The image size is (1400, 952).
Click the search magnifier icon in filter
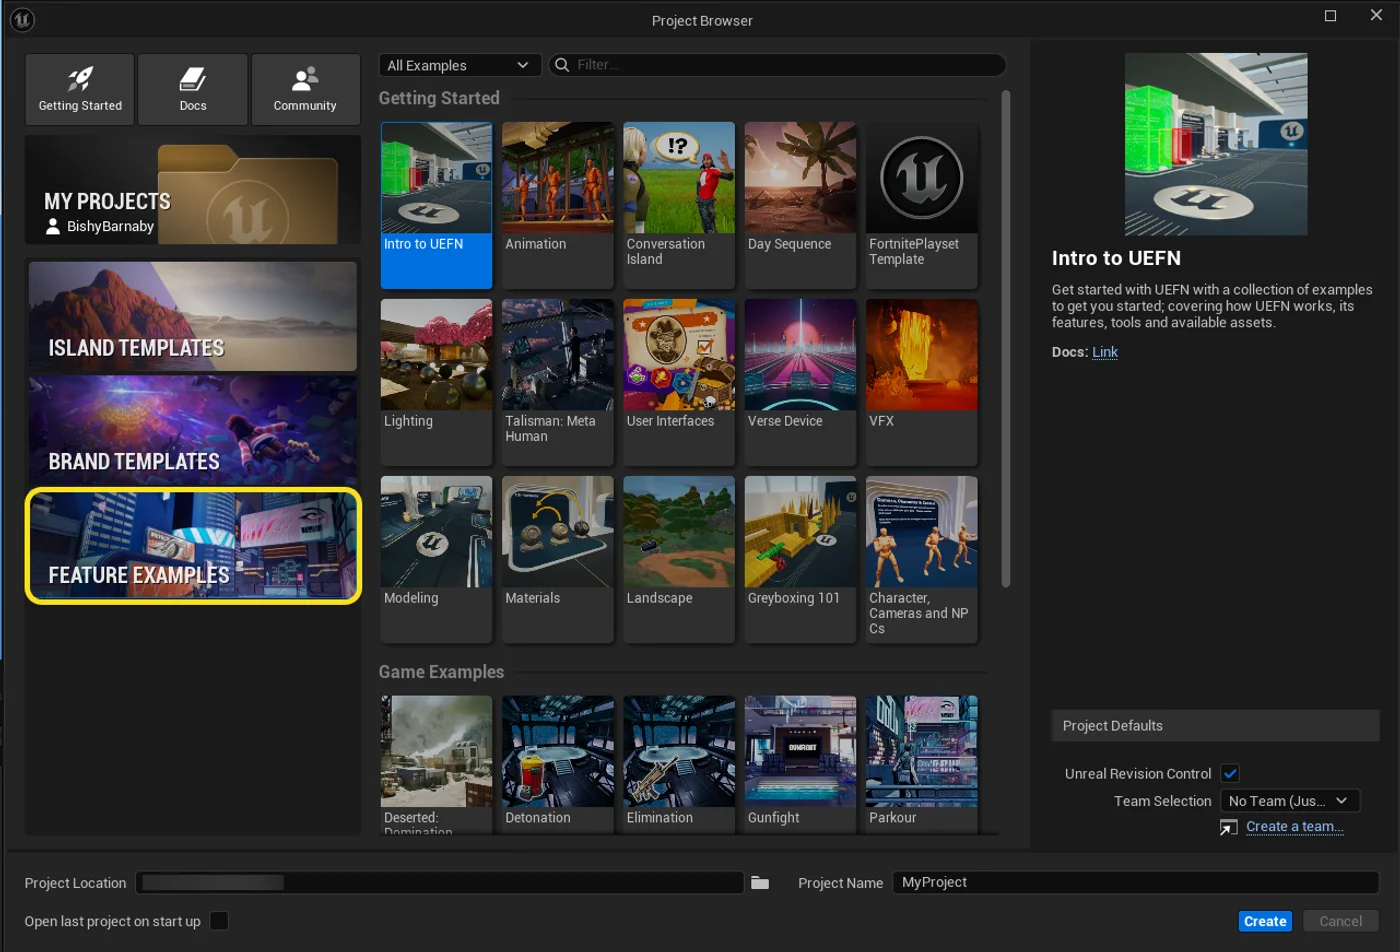(562, 65)
